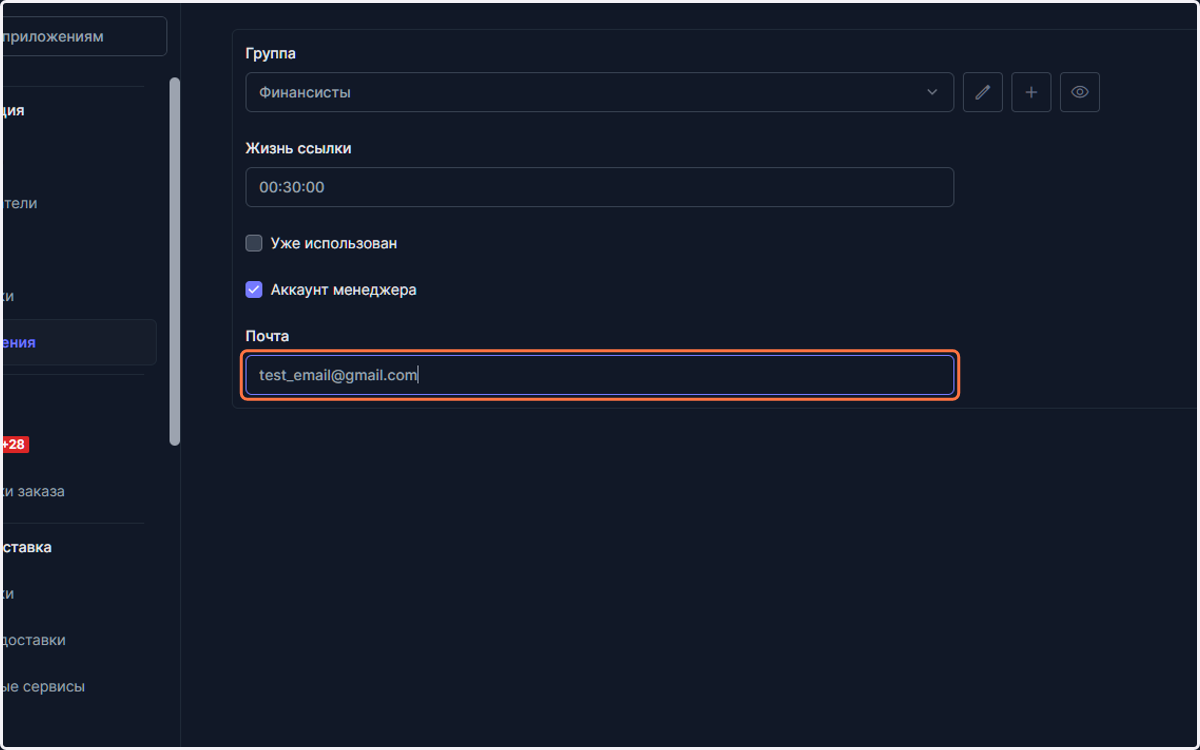Click the Уже использован label text
1200x750 pixels.
click(334, 243)
